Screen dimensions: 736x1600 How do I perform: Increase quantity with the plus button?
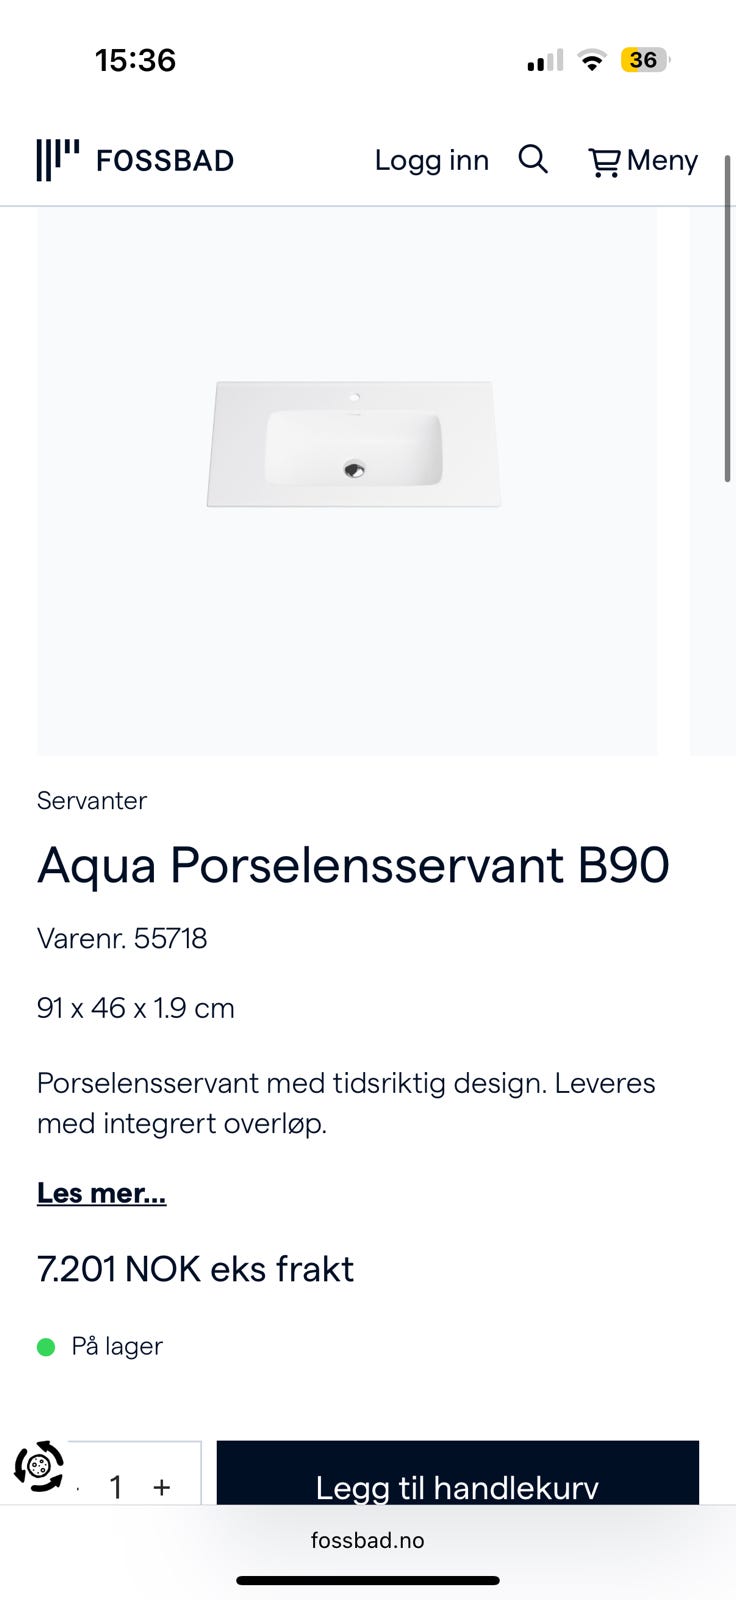tap(162, 1487)
